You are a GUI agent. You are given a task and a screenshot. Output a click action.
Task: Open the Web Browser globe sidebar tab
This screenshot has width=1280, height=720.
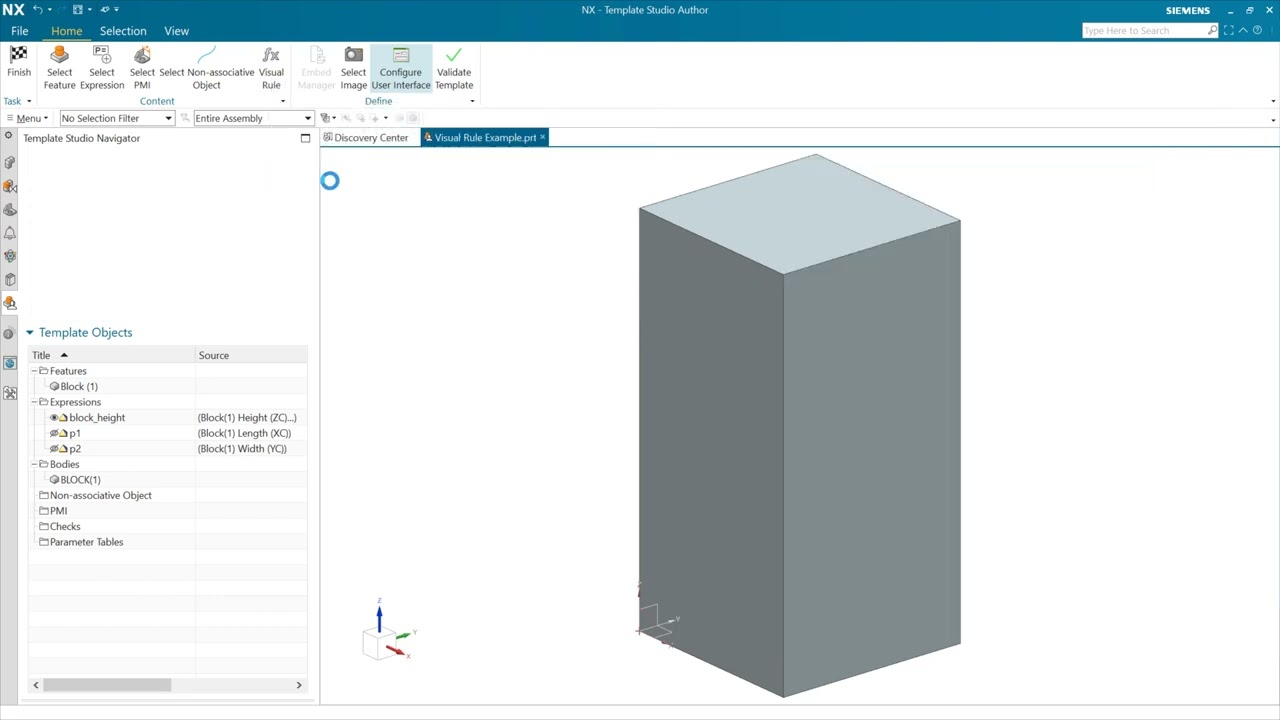click(10, 363)
